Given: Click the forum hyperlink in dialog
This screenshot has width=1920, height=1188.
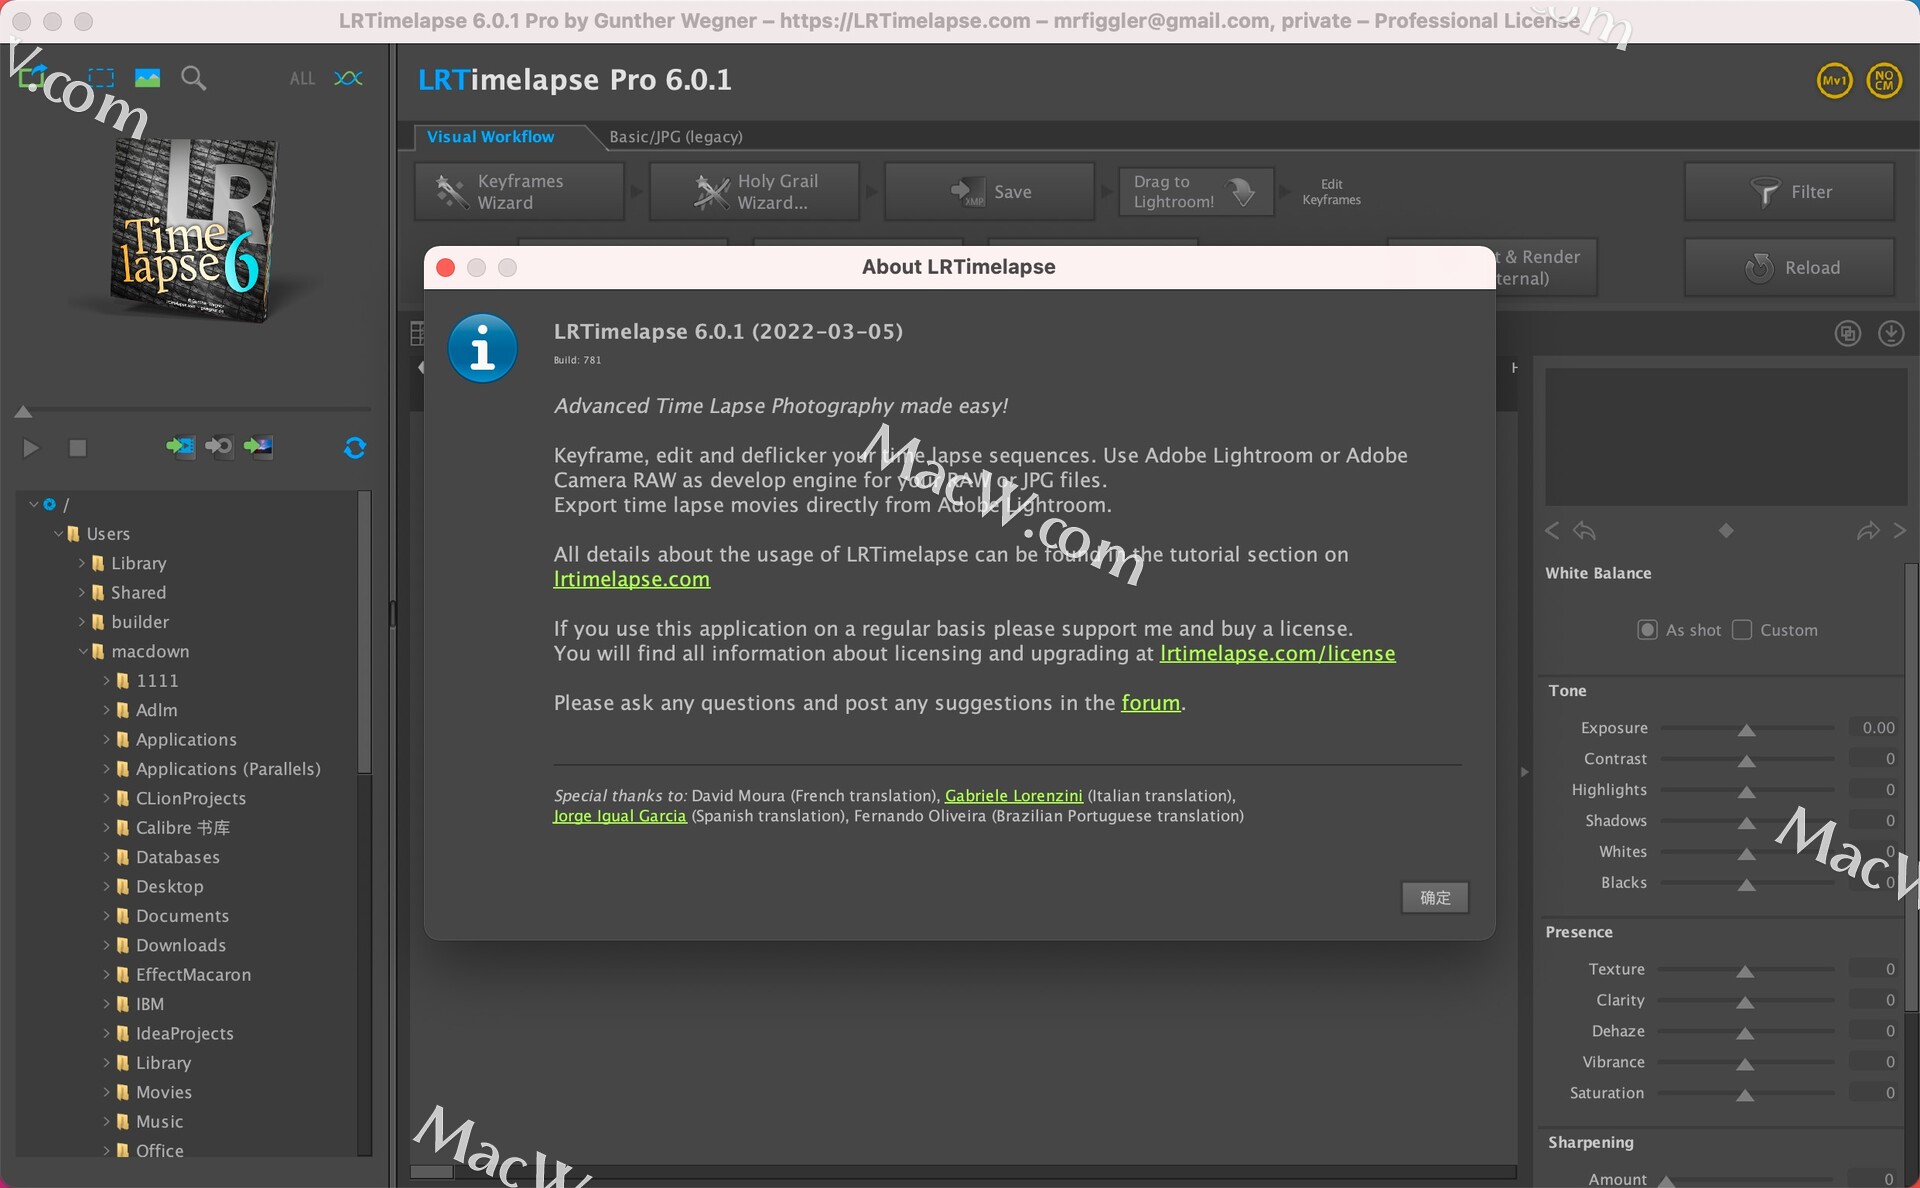Looking at the screenshot, I should (1151, 702).
